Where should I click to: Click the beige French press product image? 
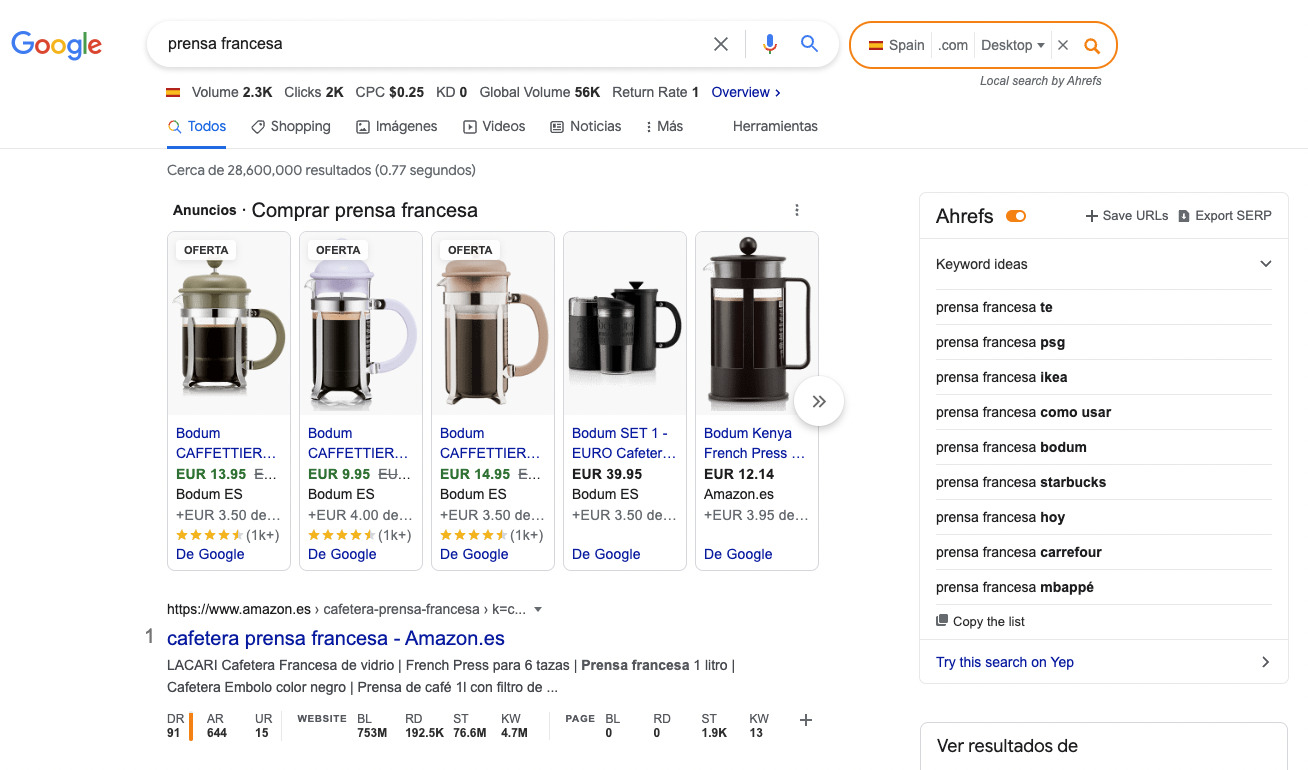tap(493, 323)
